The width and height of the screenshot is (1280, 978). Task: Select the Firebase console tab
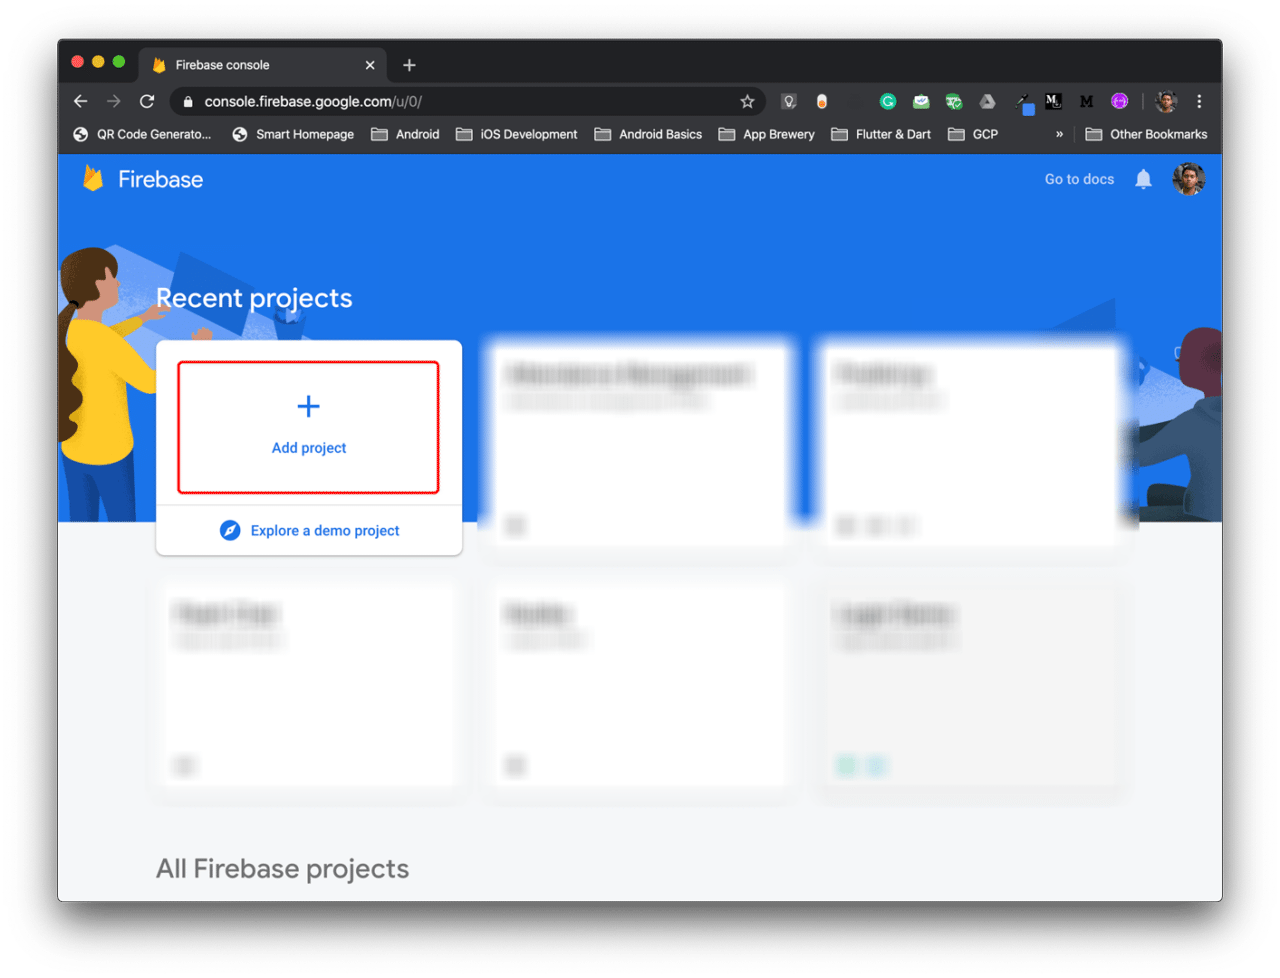tap(262, 65)
